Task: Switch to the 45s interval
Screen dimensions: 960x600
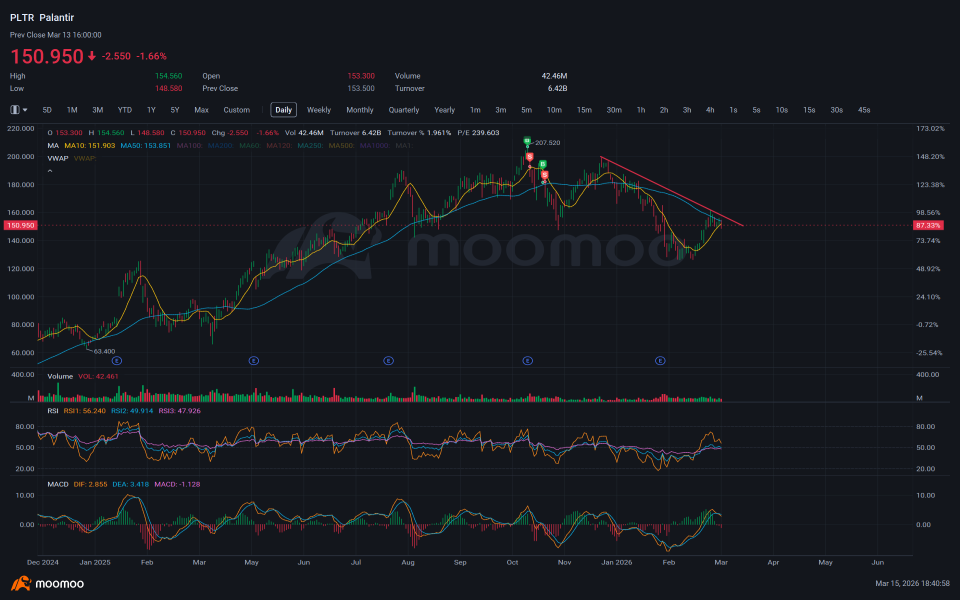Action: 864,110
